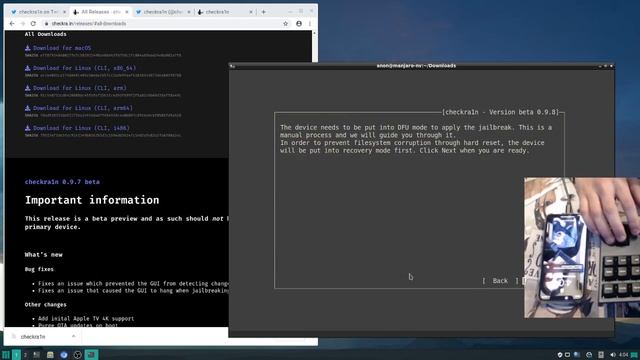The width and height of the screenshot is (640, 360).
Task: Click the removable device tray icon
Action: coord(601,355)
